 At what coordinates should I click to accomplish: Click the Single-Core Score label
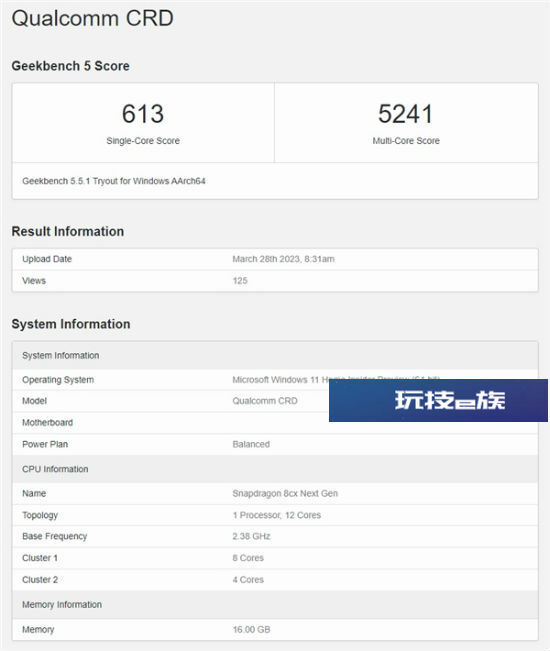143,141
